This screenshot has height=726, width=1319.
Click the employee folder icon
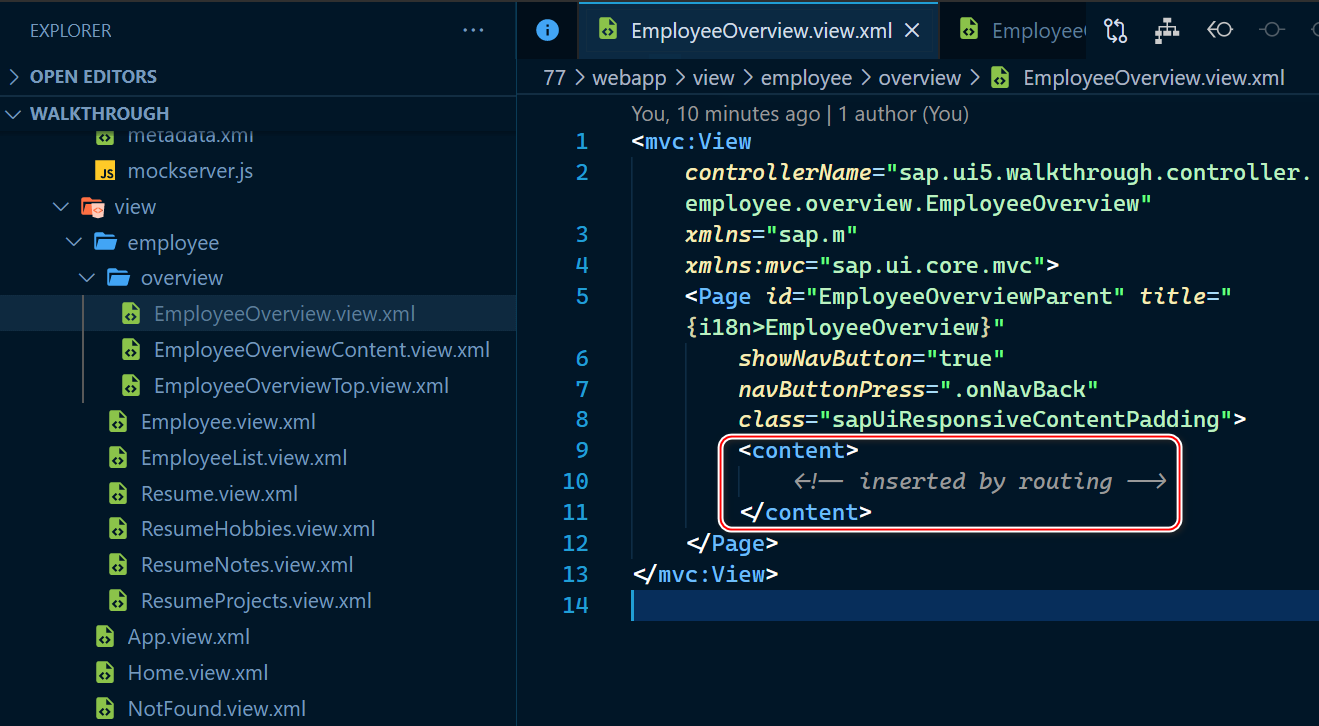pos(105,243)
